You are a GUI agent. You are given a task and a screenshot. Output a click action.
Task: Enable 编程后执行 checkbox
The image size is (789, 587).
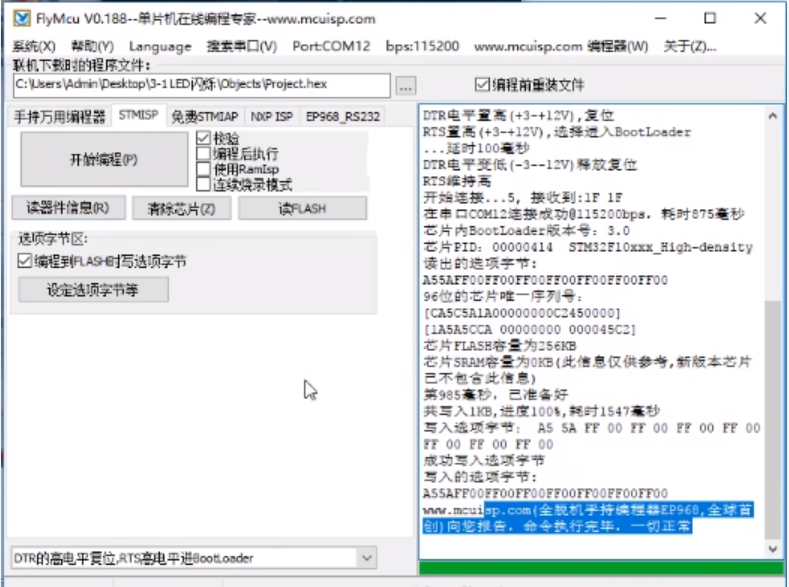click(203, 153)
